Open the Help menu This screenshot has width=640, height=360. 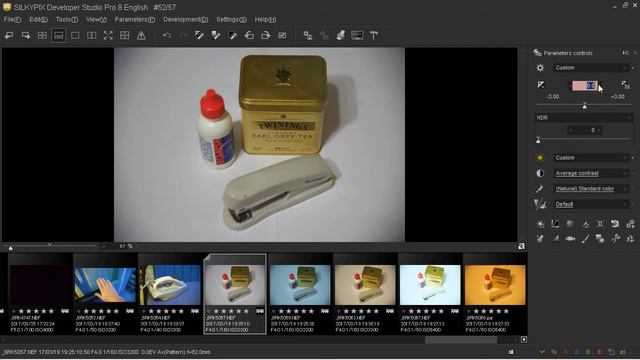point(265,19)
